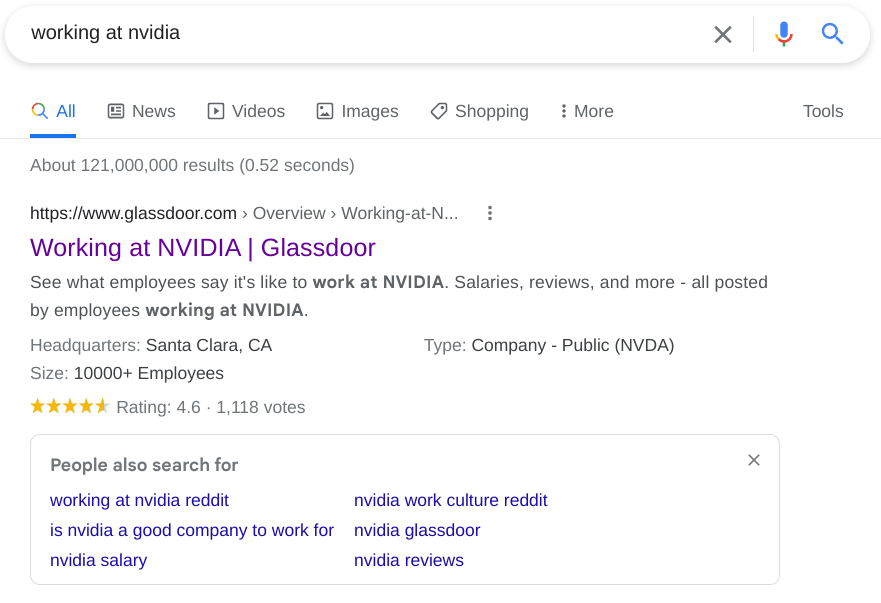
Task: Click the blue magnifying glass search button
Action: [x=832, y=34]
